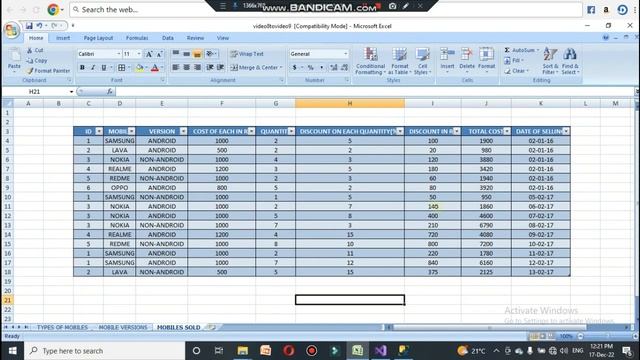
Task: Copy the selected cells
Action: point(37,60)
